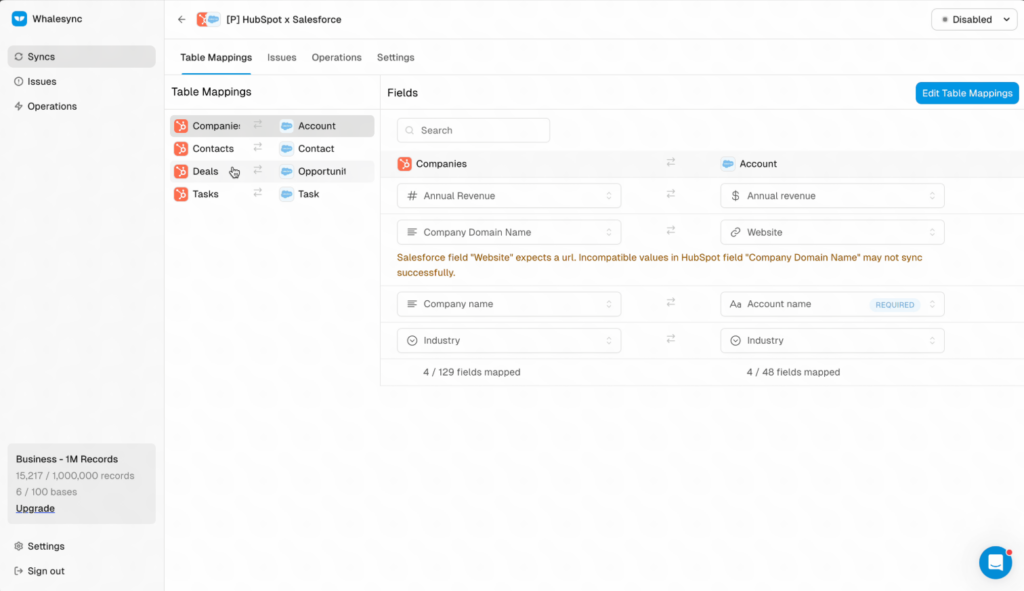Open the Website field dropdown
The image size is (1024, 591).
[832, 232]
